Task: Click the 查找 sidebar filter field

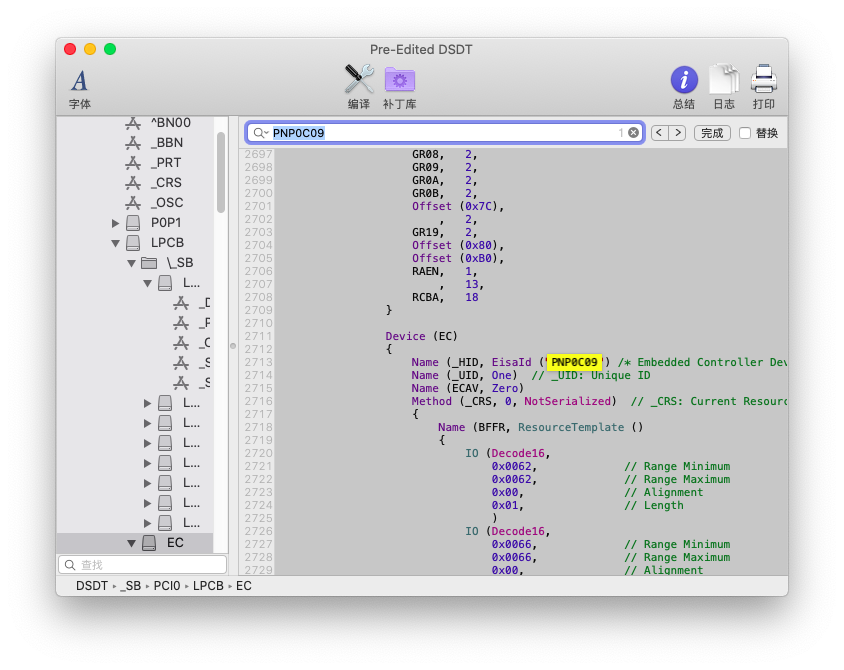Action: pyautogui.click(x=140, y=565)
